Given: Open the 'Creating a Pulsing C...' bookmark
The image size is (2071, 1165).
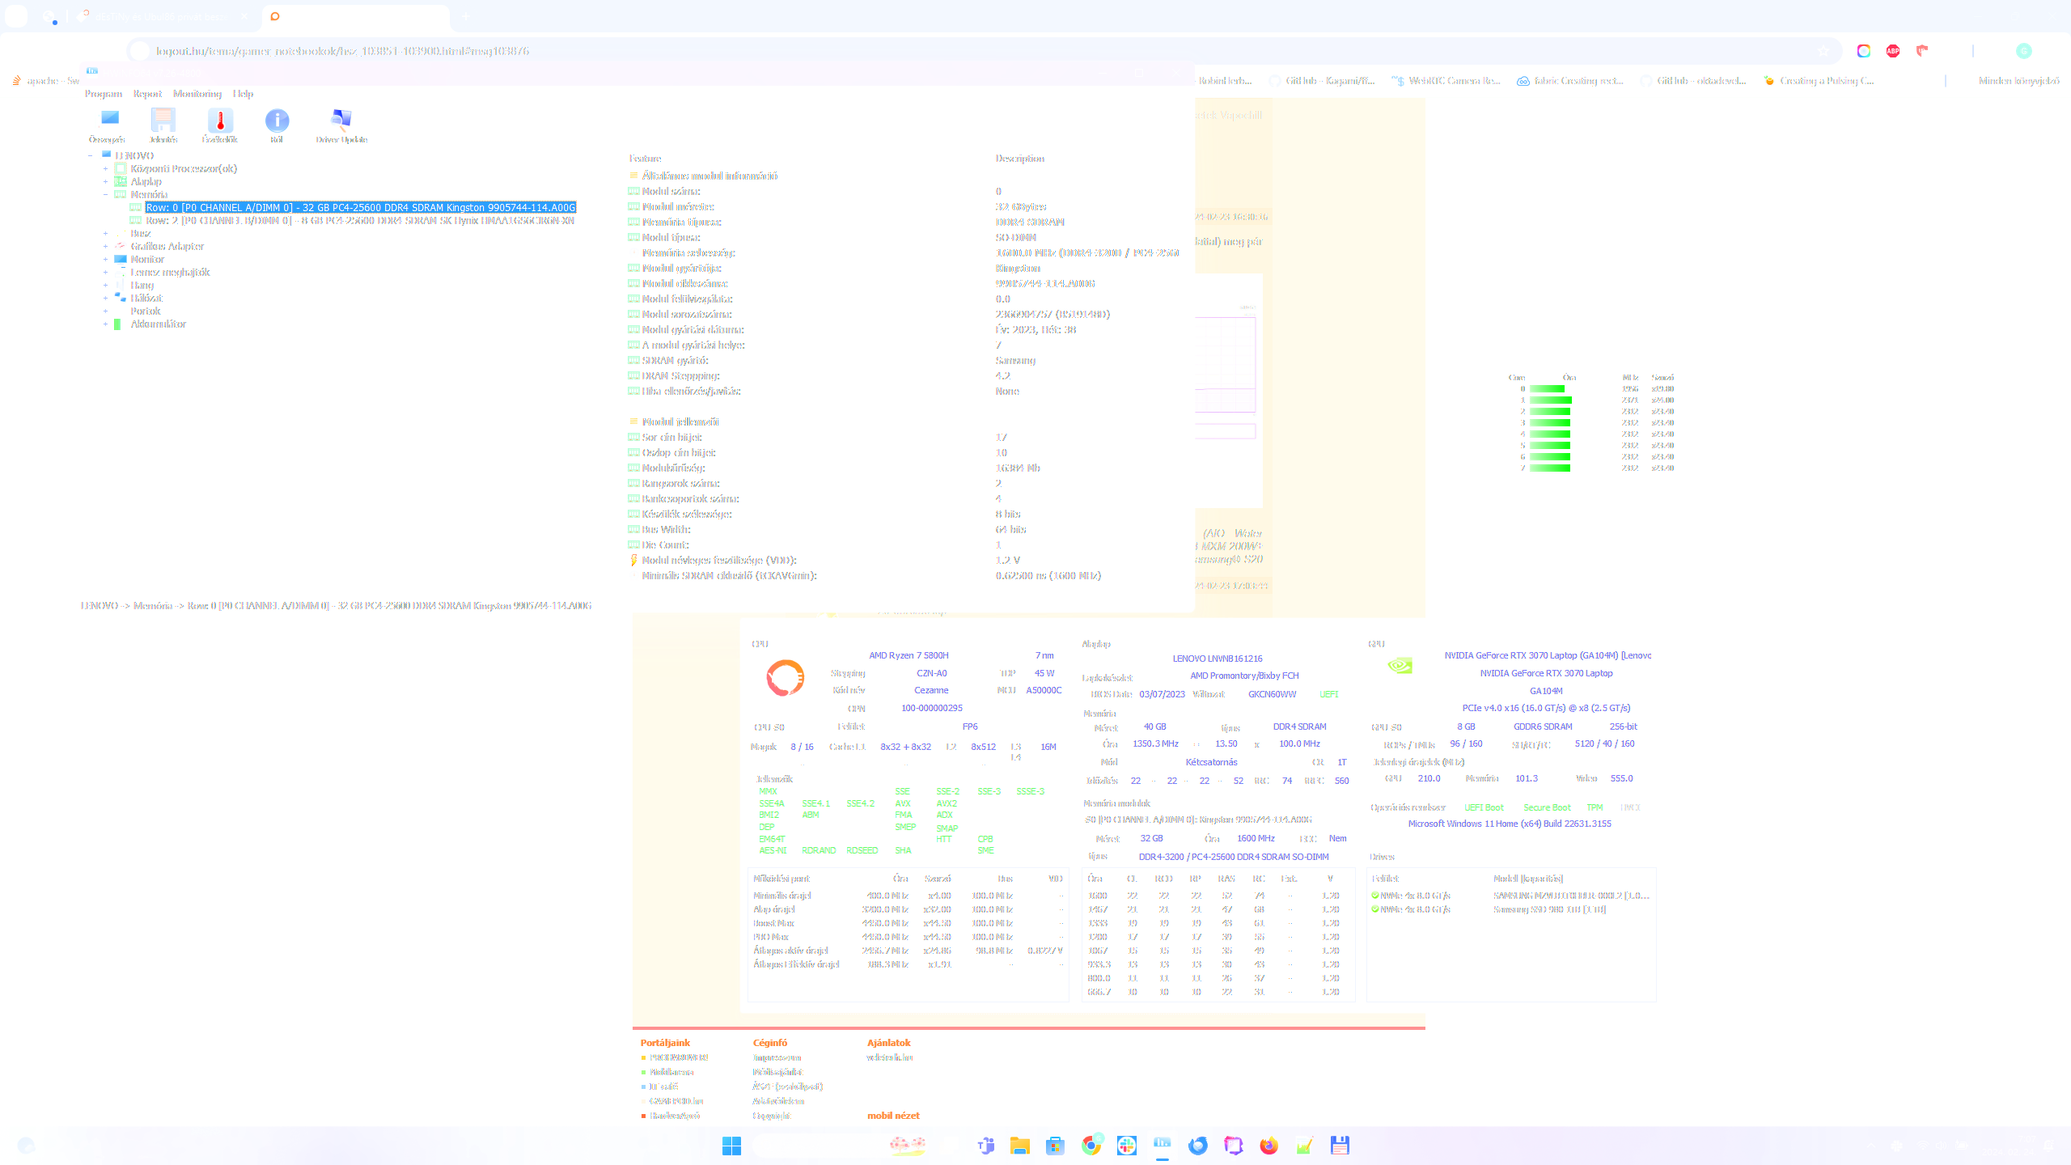Looking at the screenshot, I should tap(1819, 81).
